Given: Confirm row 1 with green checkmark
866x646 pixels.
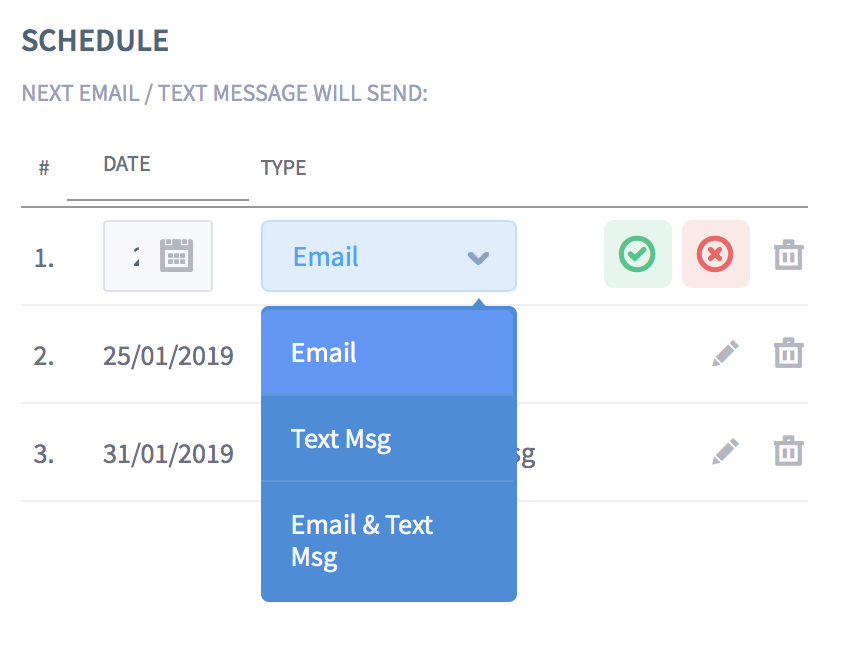Looking at the screenshot, I should coord(637,255).
